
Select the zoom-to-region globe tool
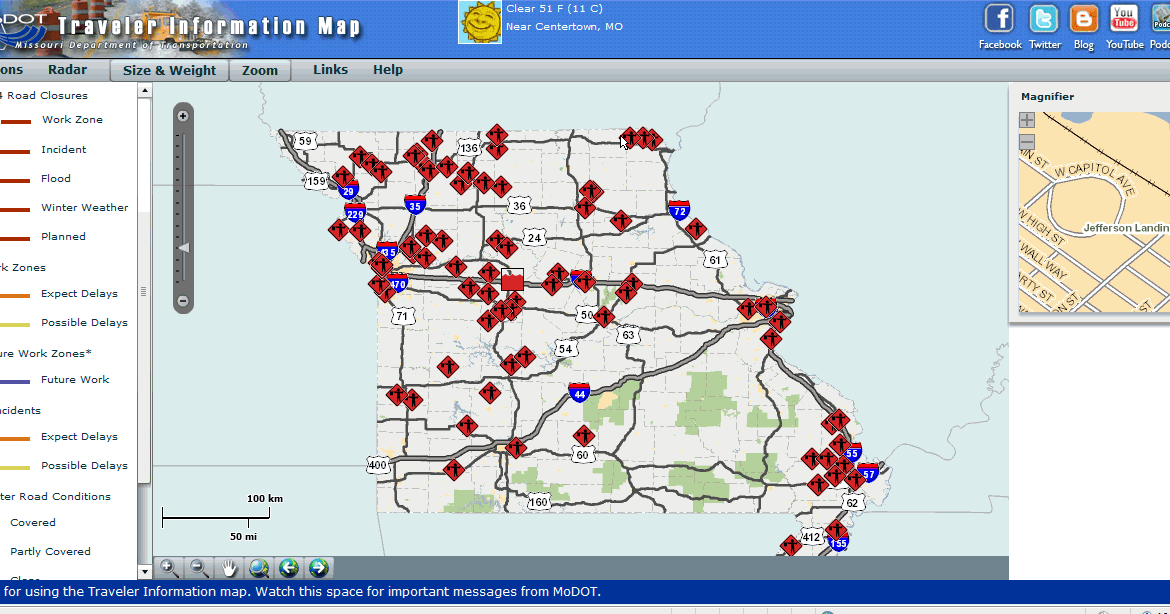[259, 567]
